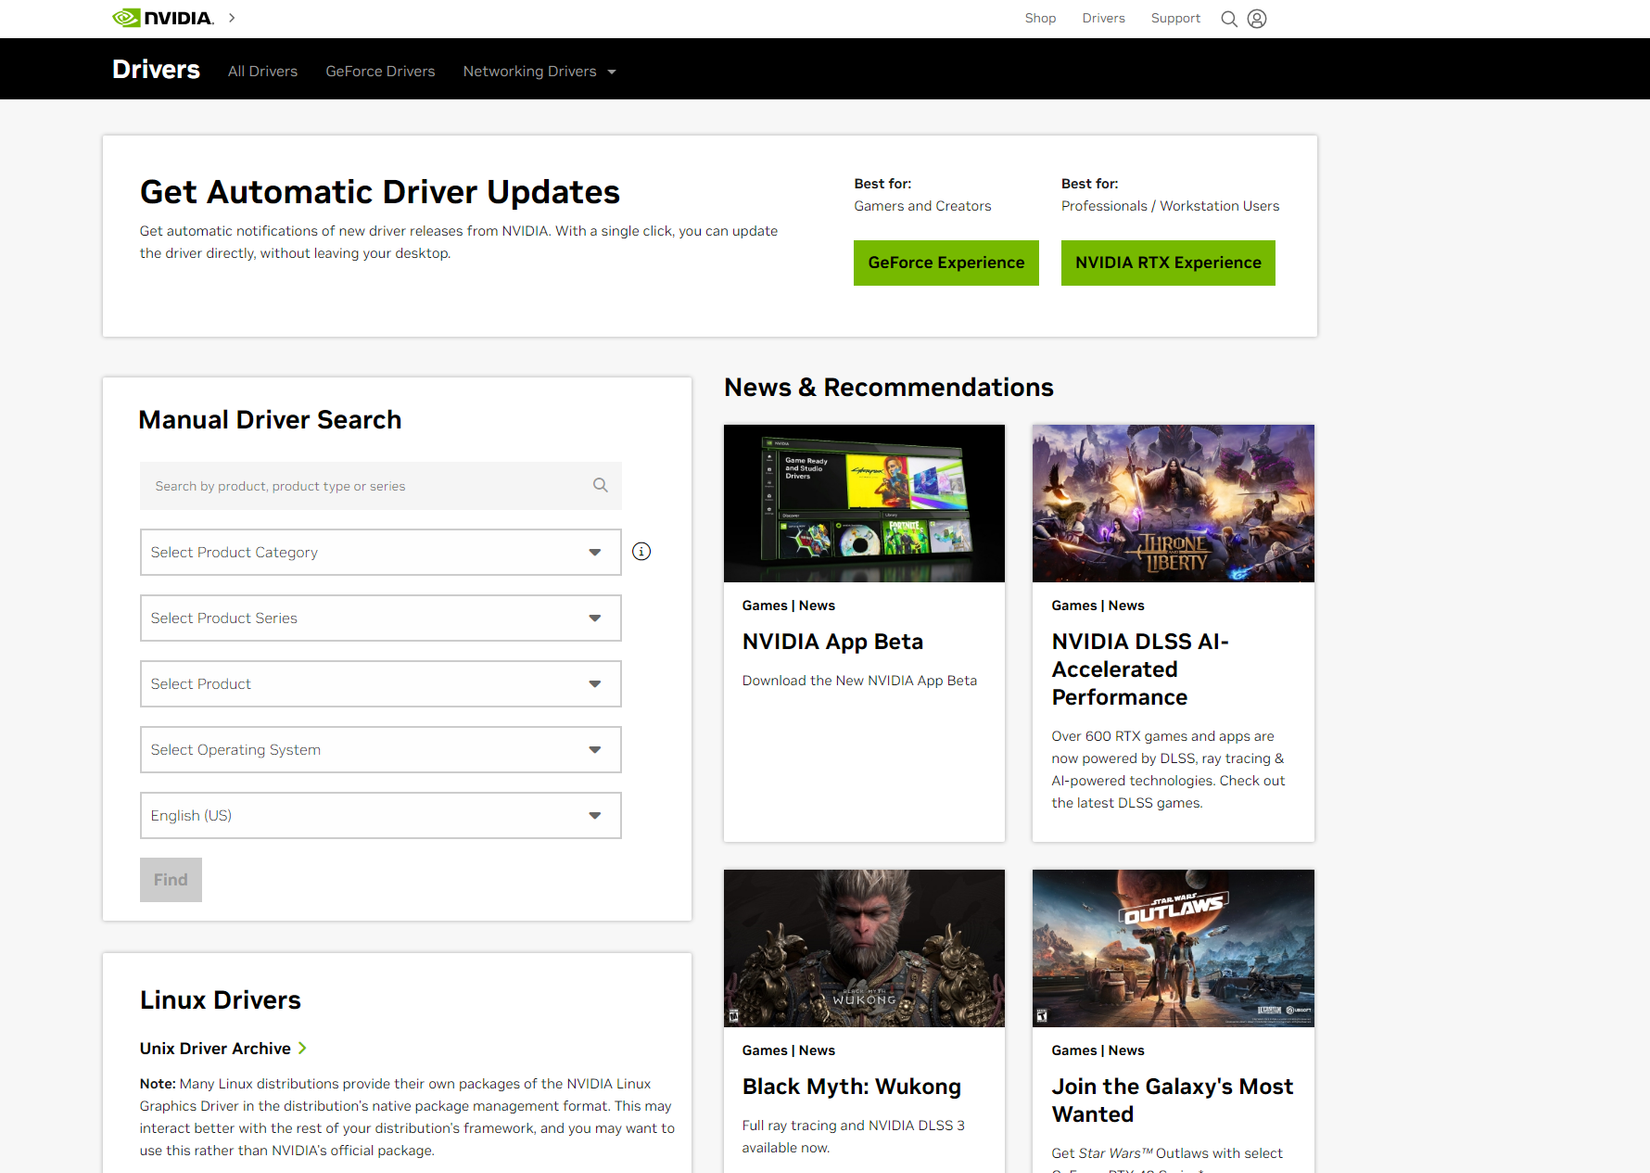Click the product category info icon
Viewport: 1650px width, 1173px height.
[642, 552]
